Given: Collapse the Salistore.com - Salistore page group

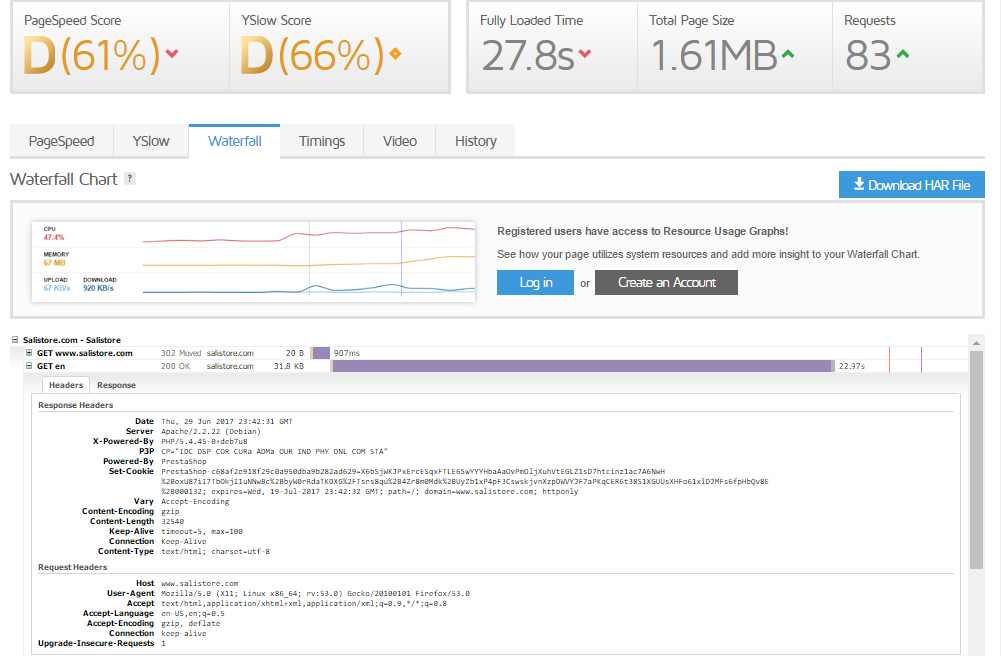Looking at the screenshot, I should 15,341.
